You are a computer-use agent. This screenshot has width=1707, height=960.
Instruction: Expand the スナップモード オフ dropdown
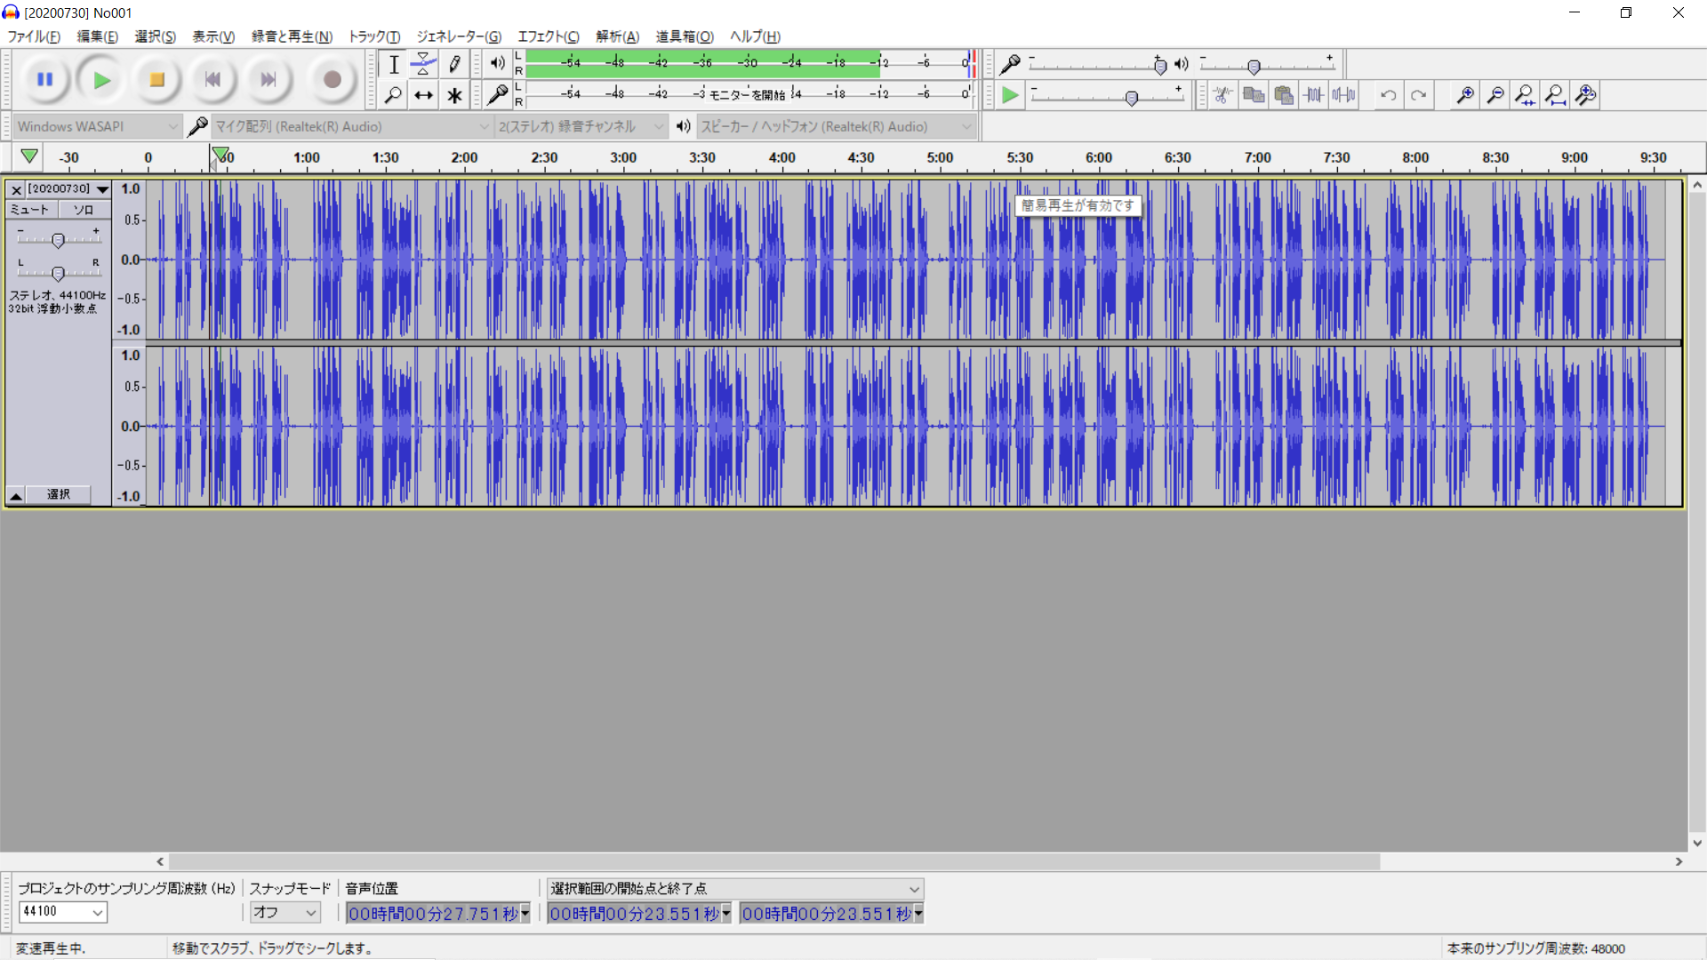285,912
